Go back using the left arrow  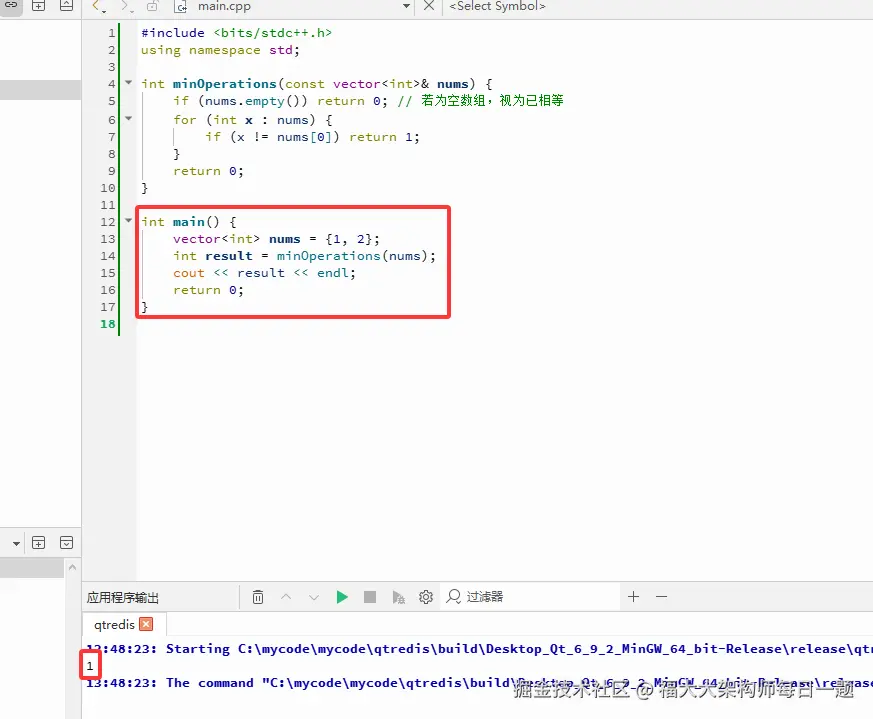tap(97, 6)
